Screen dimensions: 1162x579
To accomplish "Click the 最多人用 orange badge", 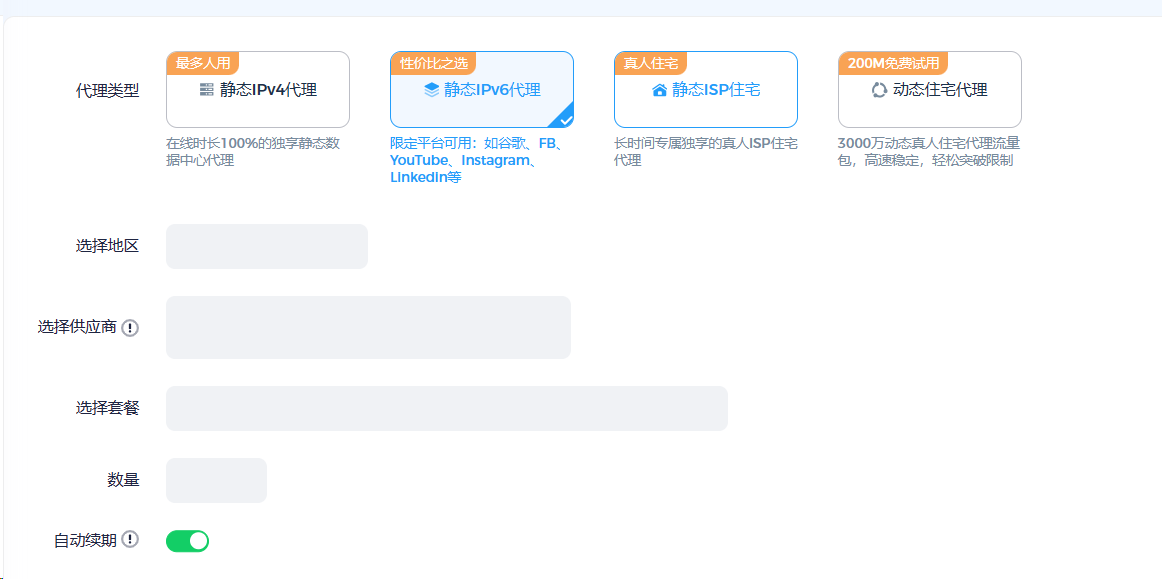I will click(203, 63).
